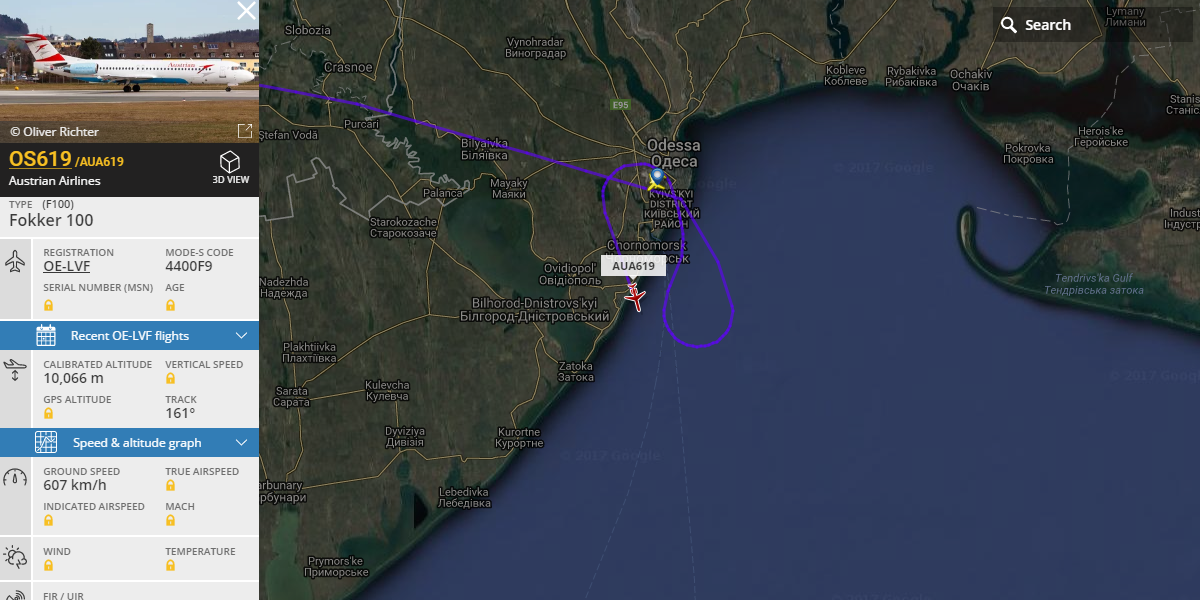
Task: Click the calendar icon for recent flights
Action: [46, 335]
